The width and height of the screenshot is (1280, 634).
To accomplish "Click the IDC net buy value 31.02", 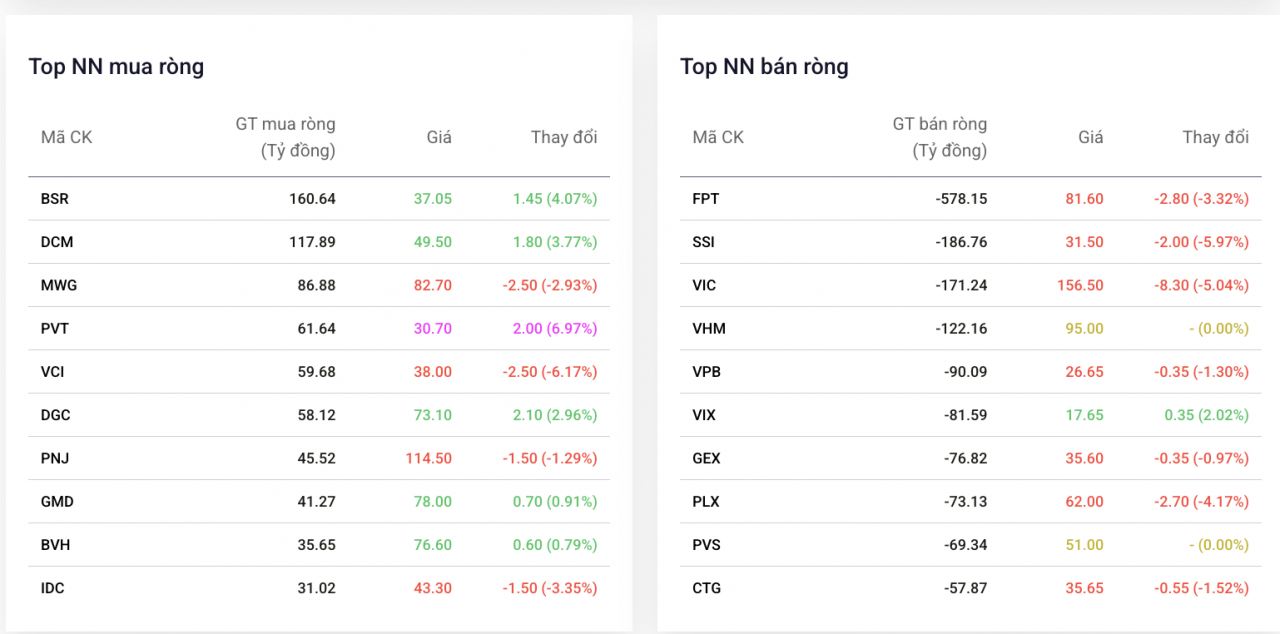I will tap(316, 588).
